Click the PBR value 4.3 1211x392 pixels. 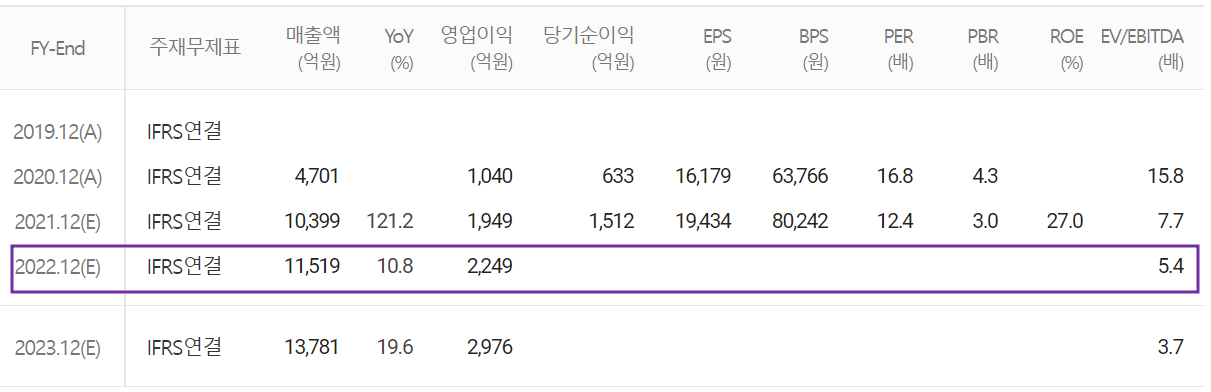[x=985, y=176]
